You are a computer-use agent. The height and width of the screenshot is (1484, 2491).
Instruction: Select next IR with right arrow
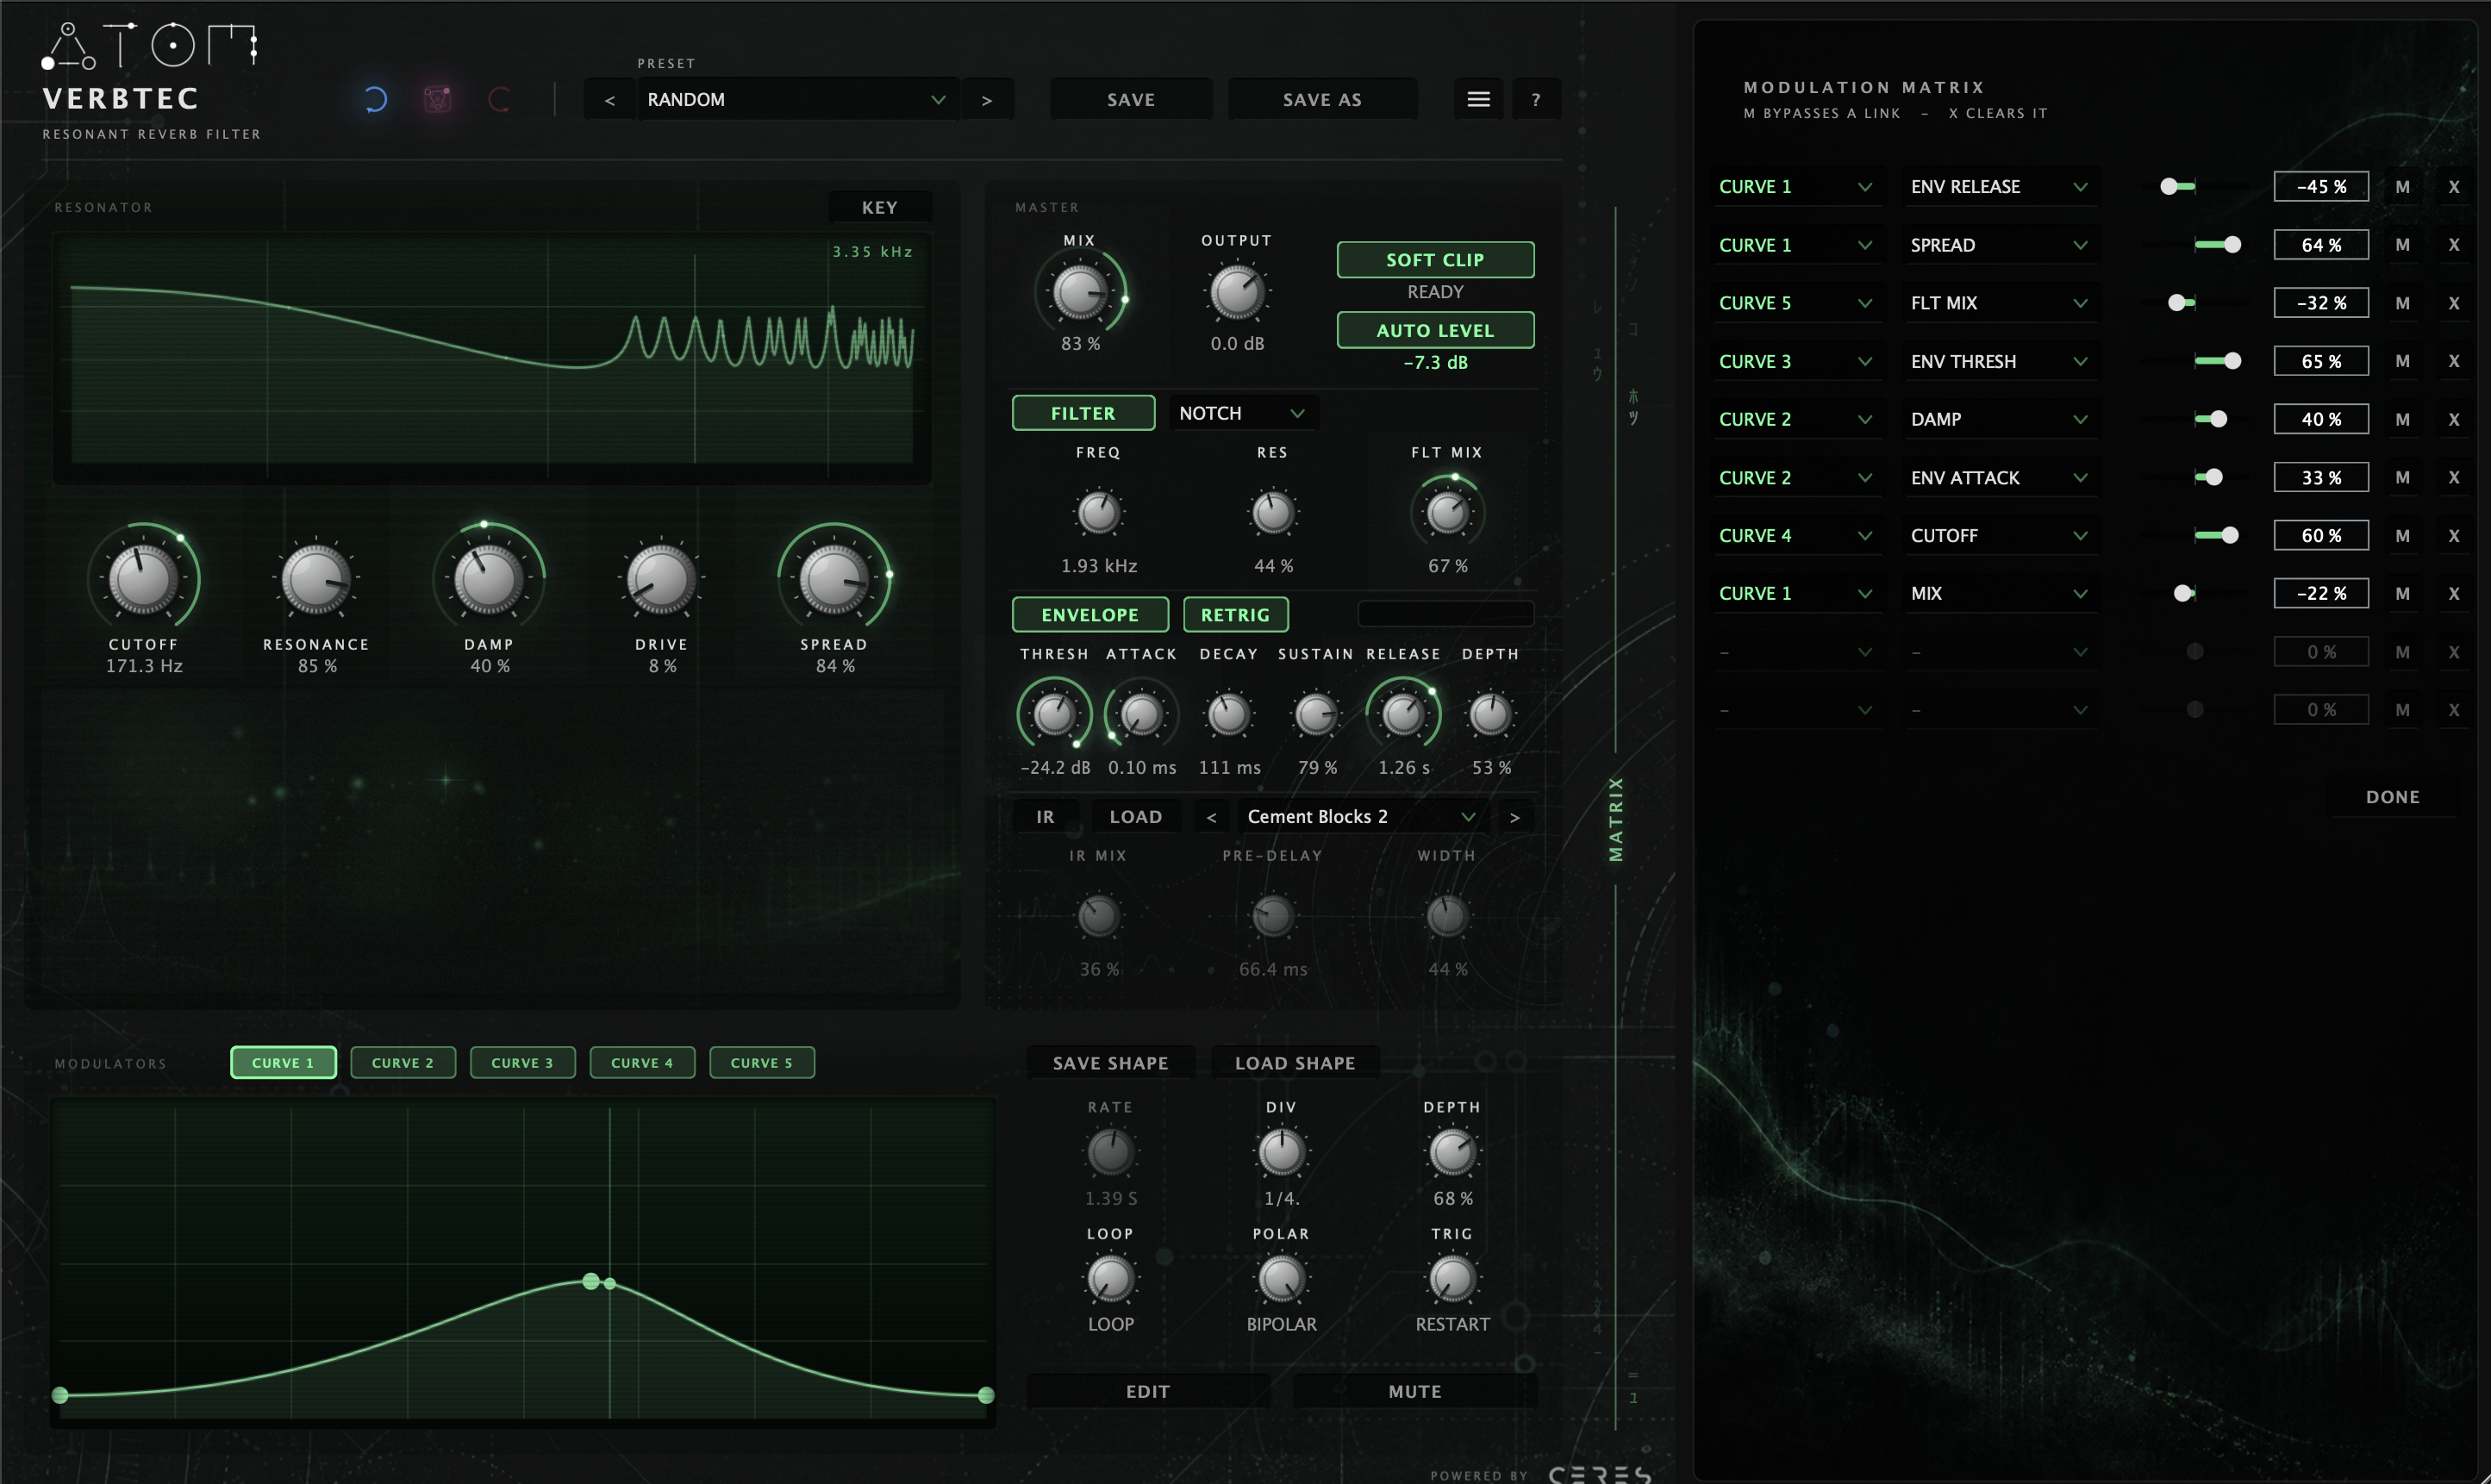[x=1515, y=817]
